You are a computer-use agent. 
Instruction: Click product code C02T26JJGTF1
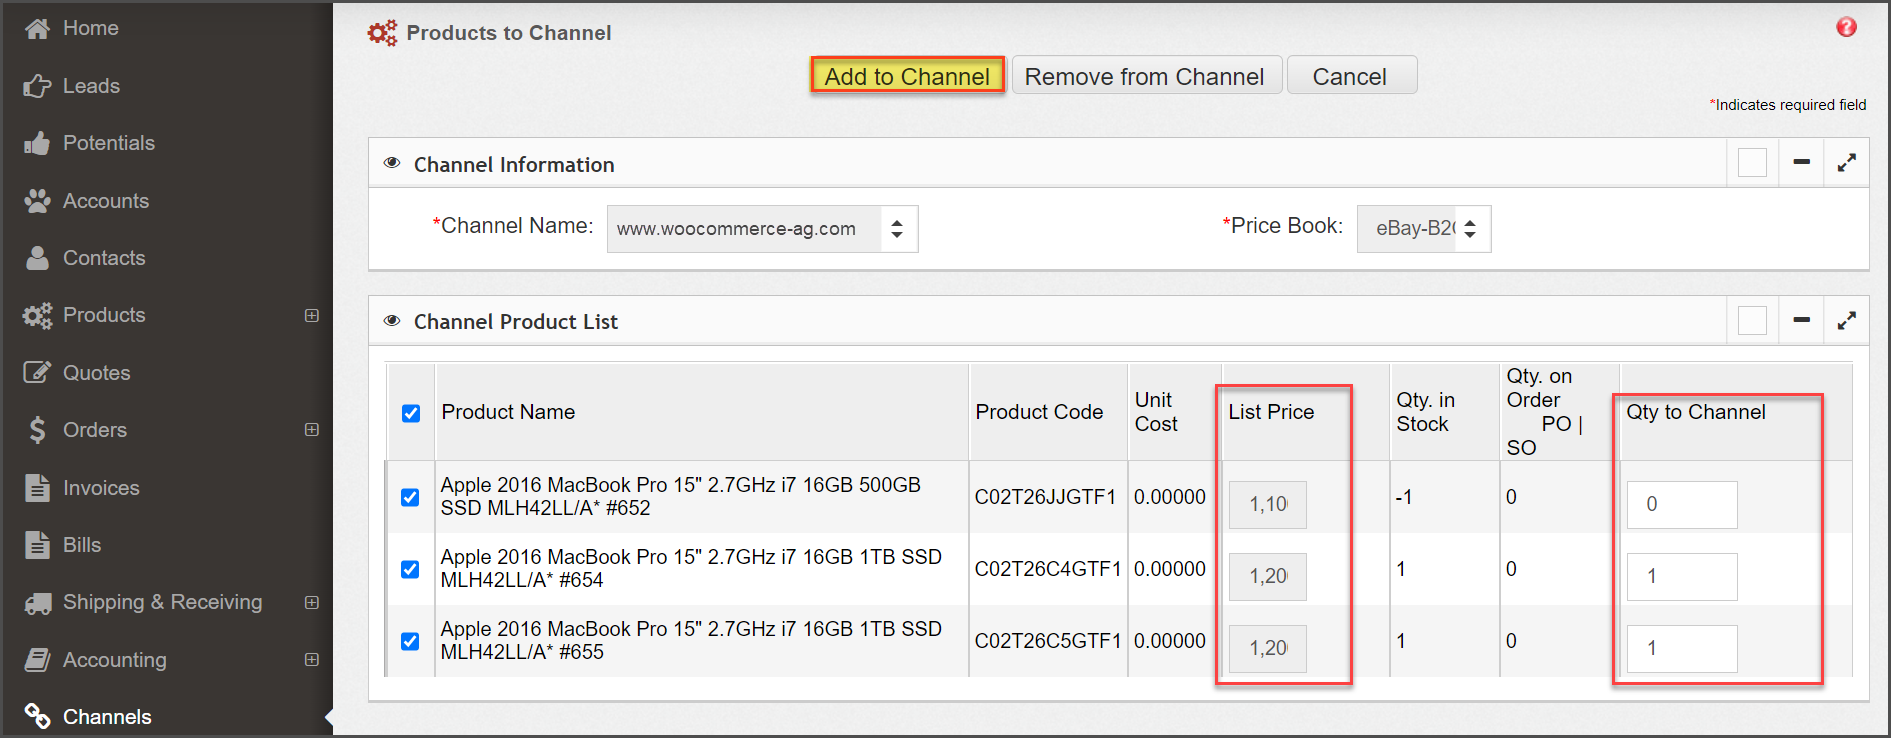click(x=1045, y=497)
